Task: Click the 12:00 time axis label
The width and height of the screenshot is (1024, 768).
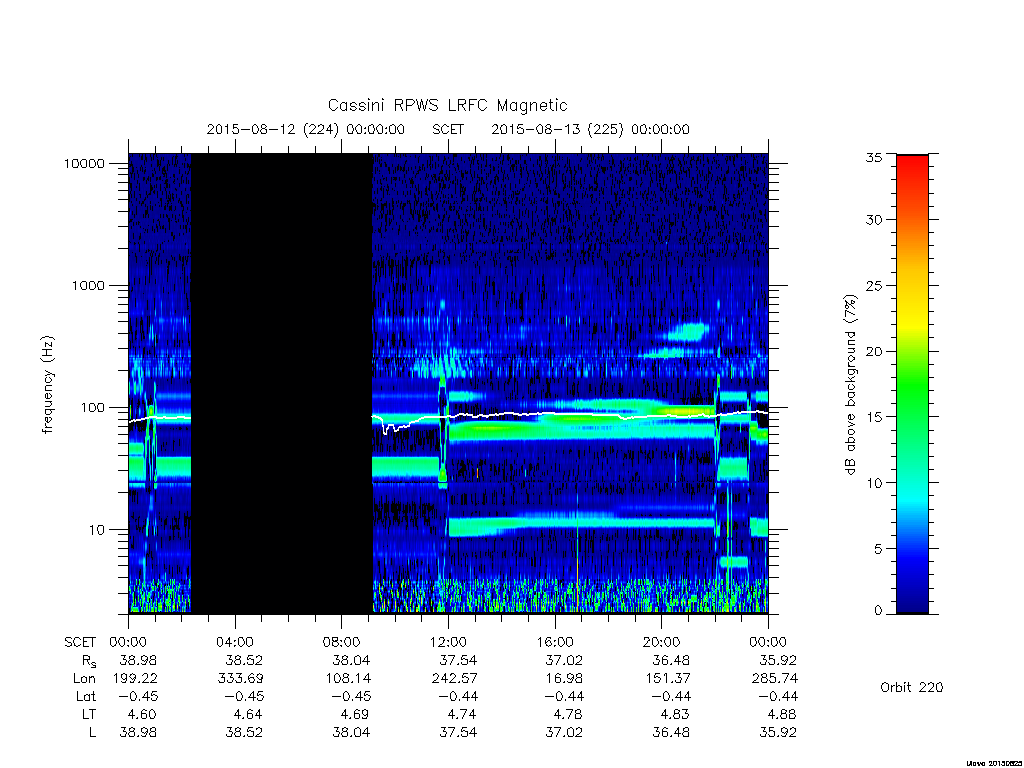Action: pos(448,642)
